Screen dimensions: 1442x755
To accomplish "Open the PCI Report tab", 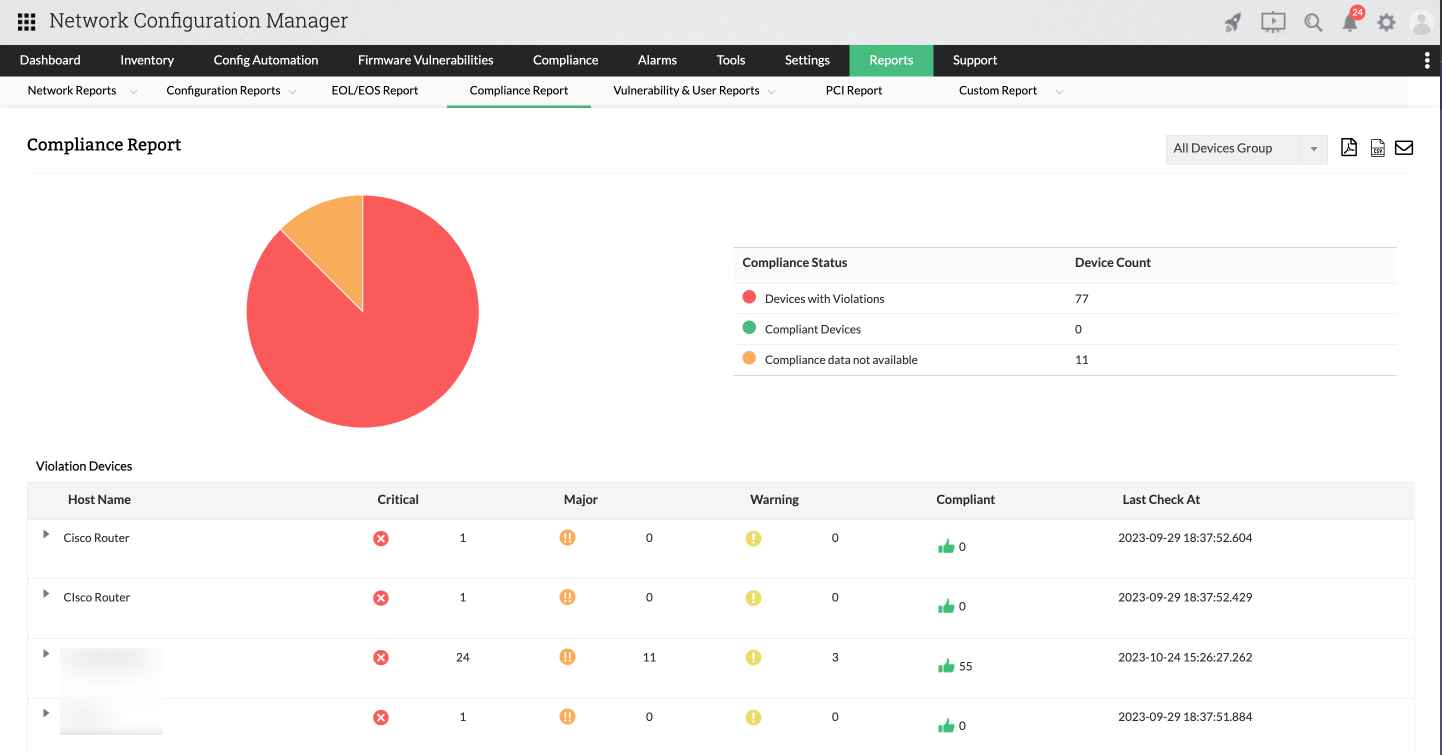I will coord(853,91).
